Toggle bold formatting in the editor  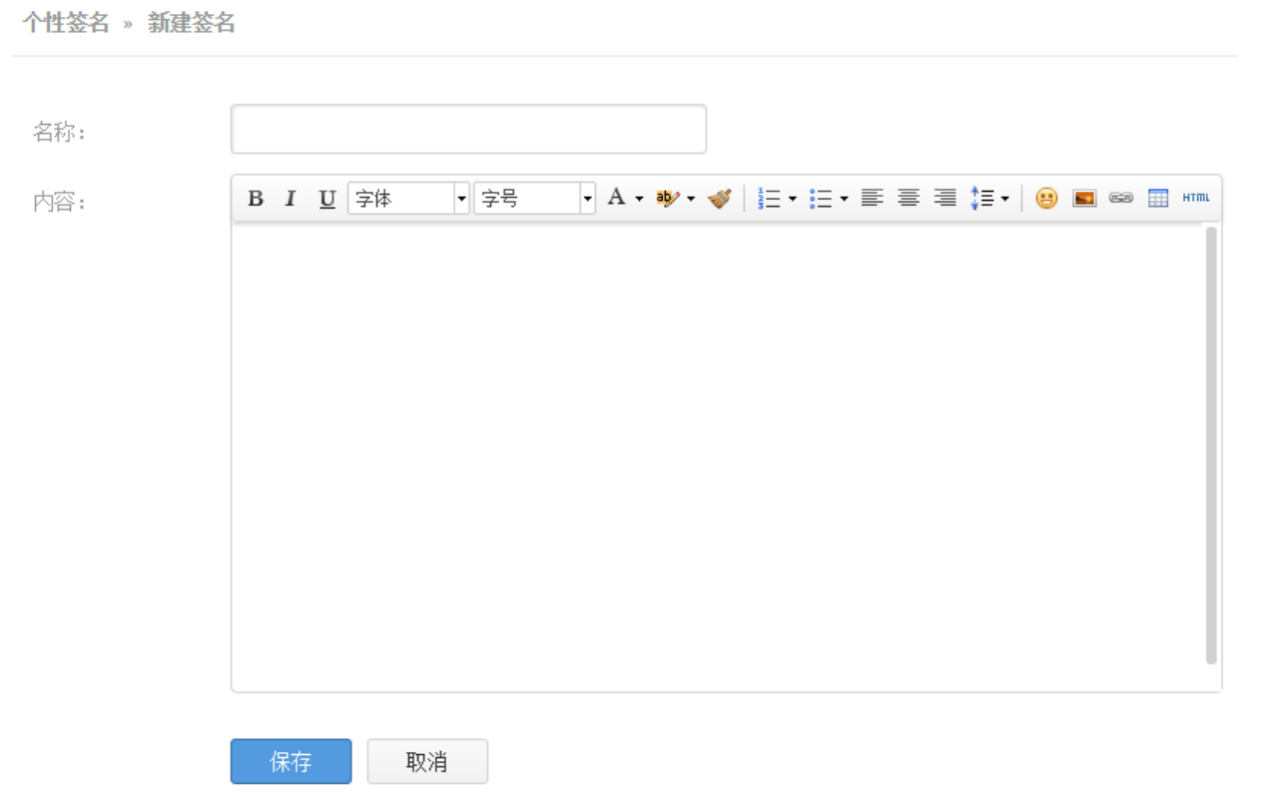[255, 198]
